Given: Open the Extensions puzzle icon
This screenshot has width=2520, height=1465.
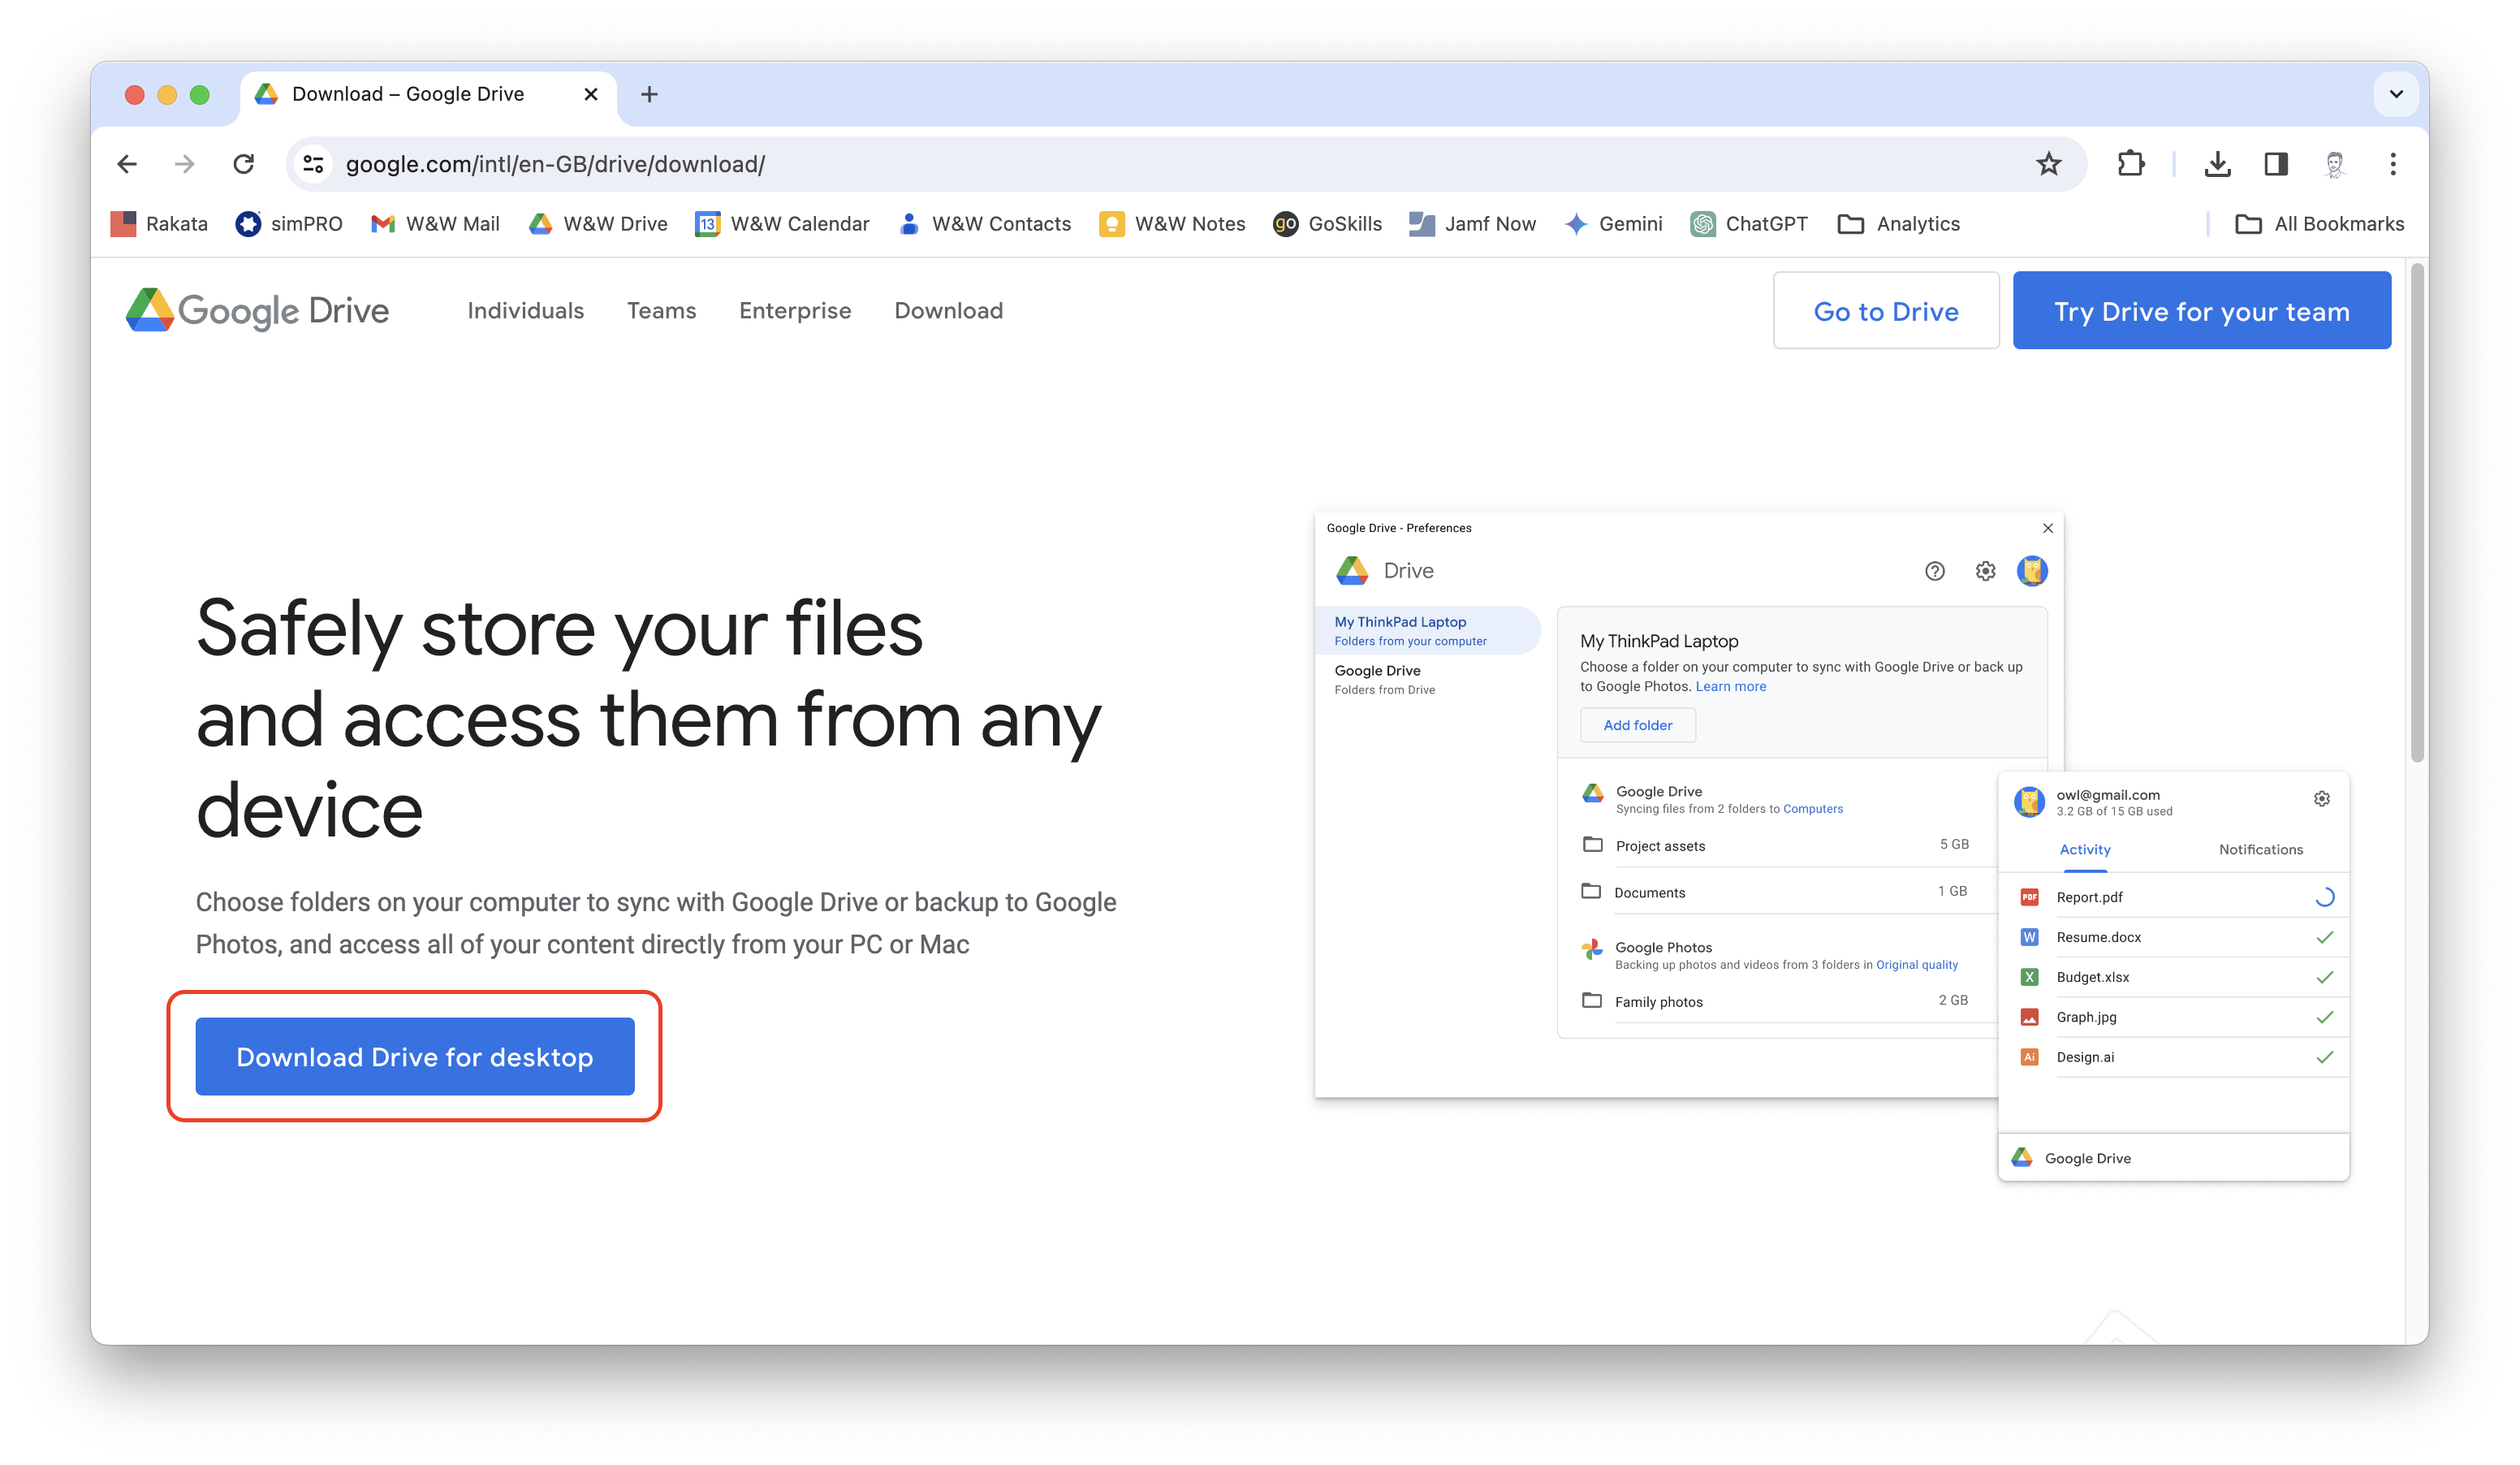Looking at the screenshot, I should click(2130, 164).
